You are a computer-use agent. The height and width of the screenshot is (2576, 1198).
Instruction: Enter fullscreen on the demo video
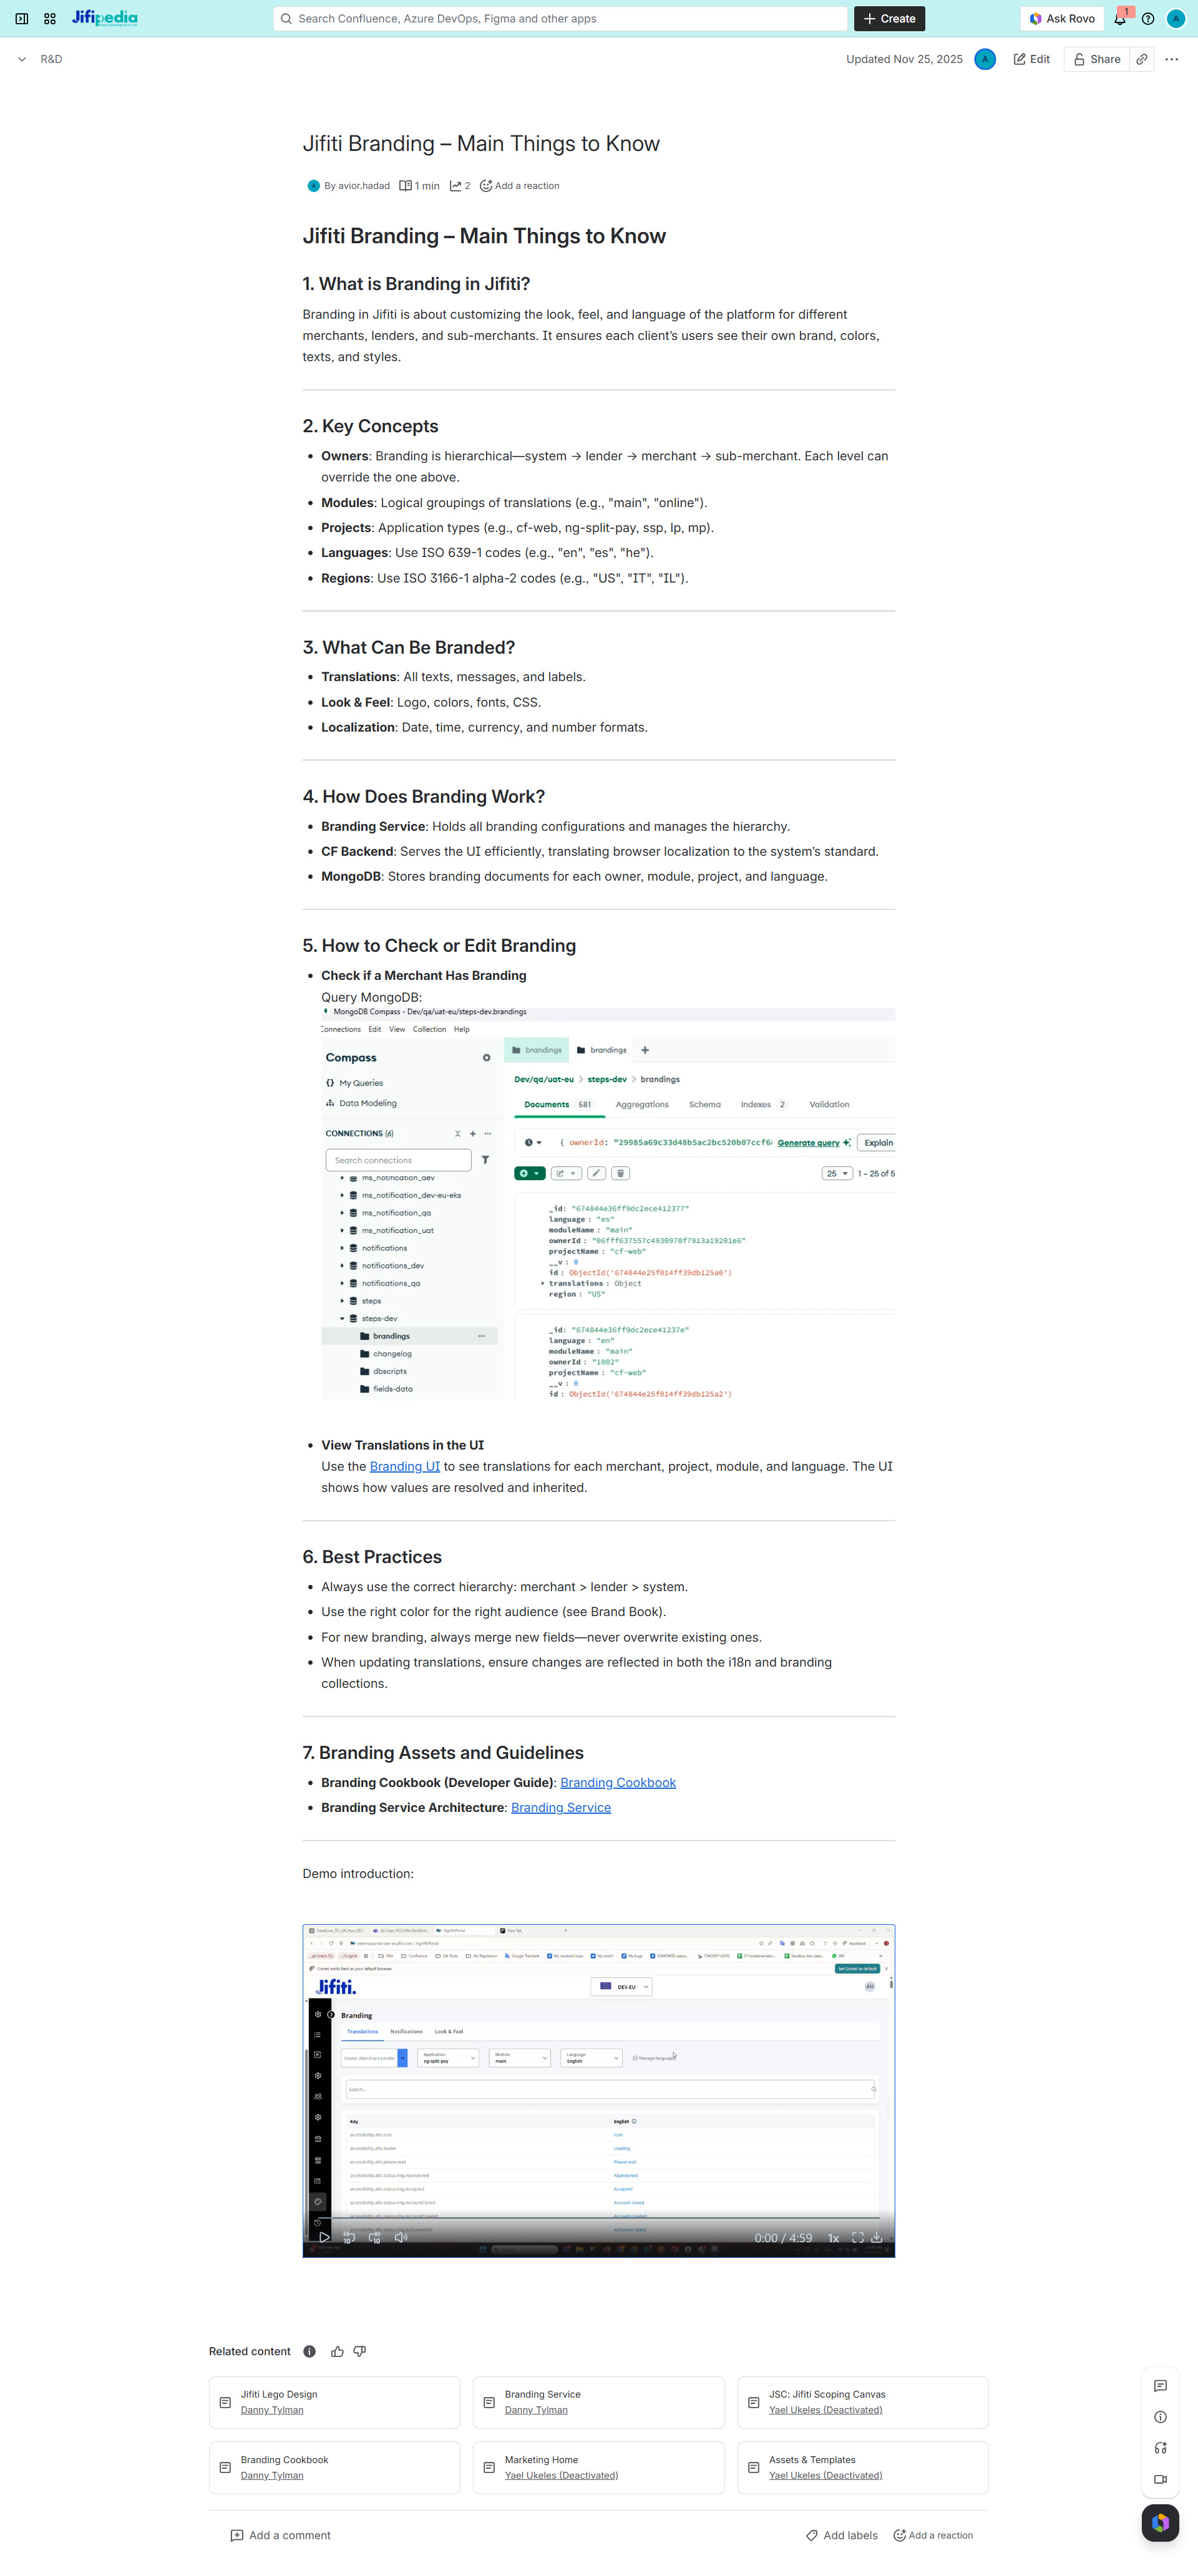click(x=858, y=2237)
